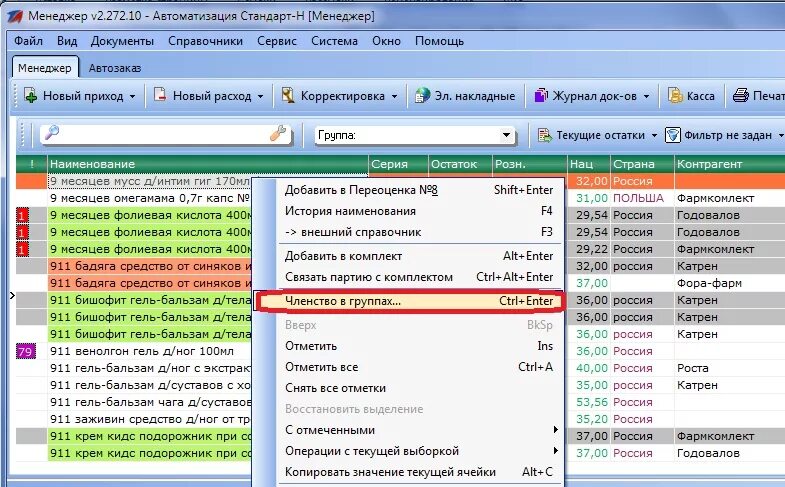
Task: Click the Новый расход document icon
Action: 160,95
